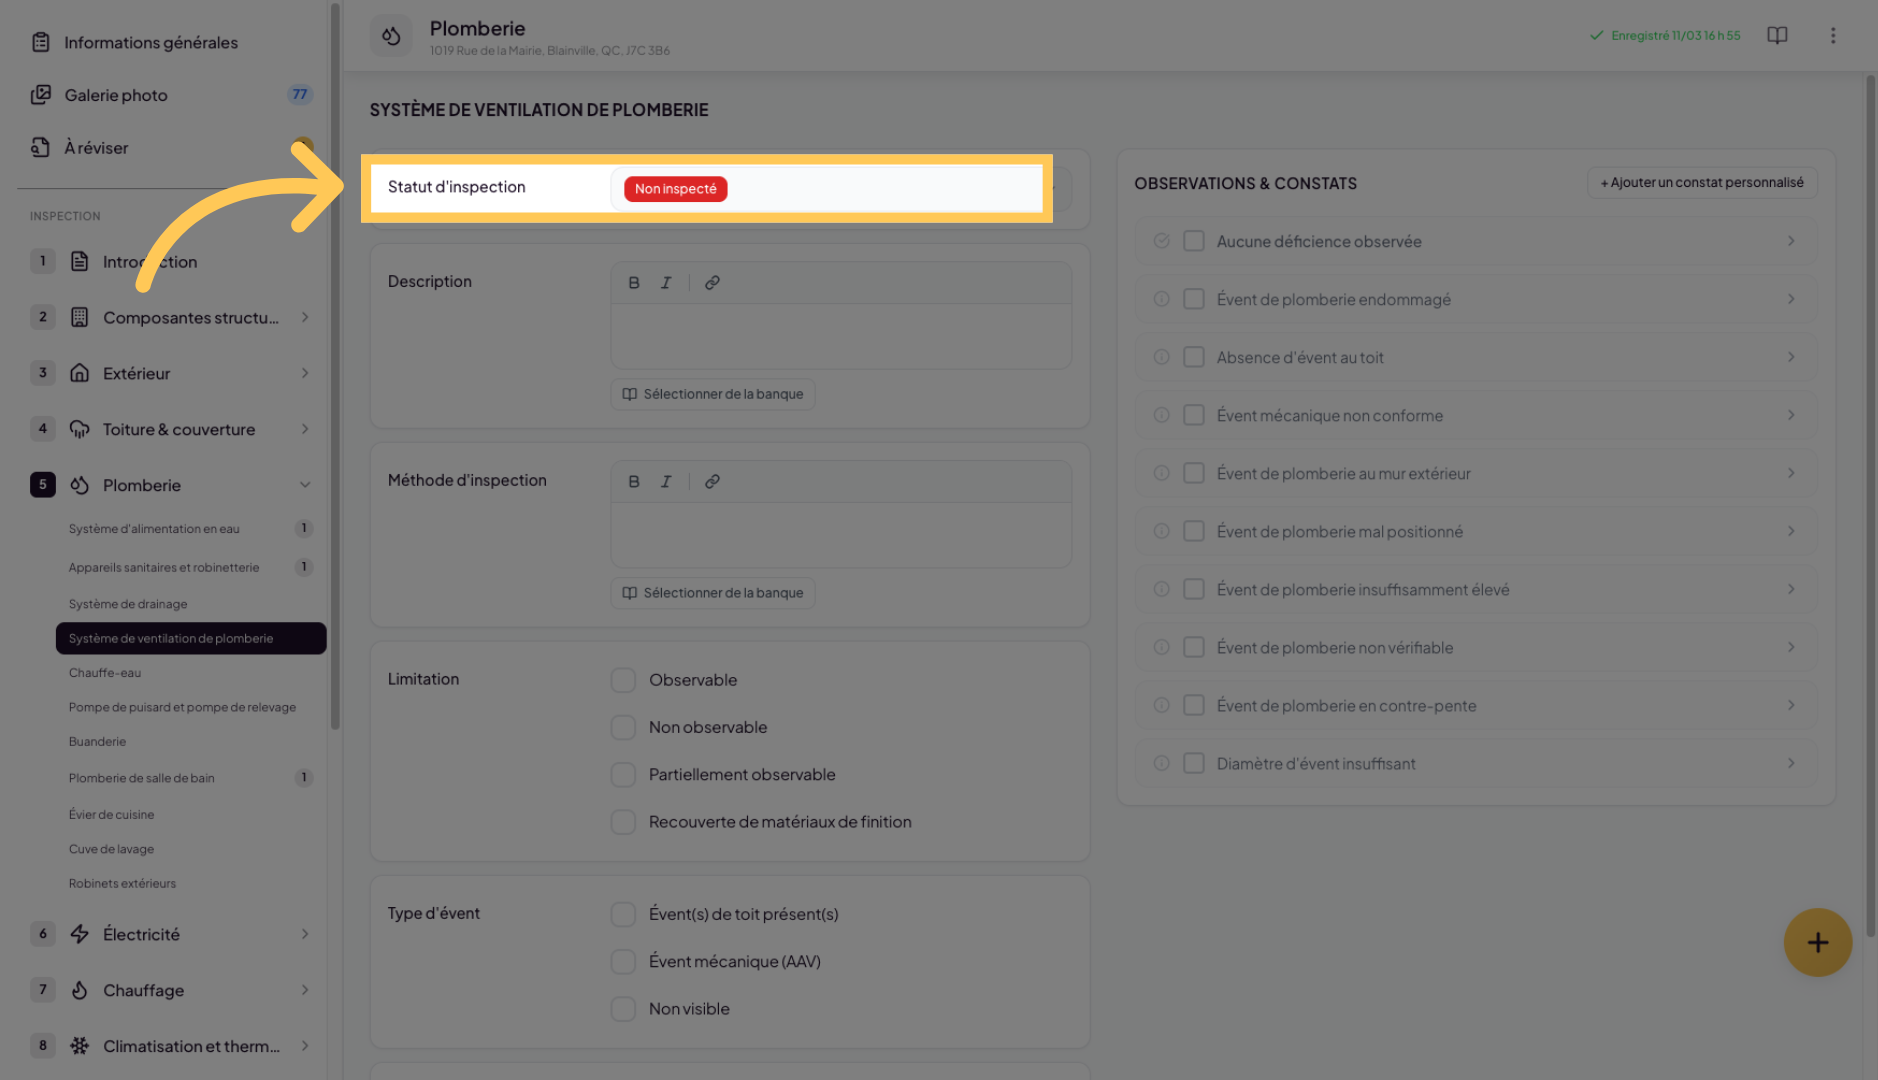This screenshot has height=1080, width=1878.
Task: Open the book icon in top header
Action: coord(1777,36)
